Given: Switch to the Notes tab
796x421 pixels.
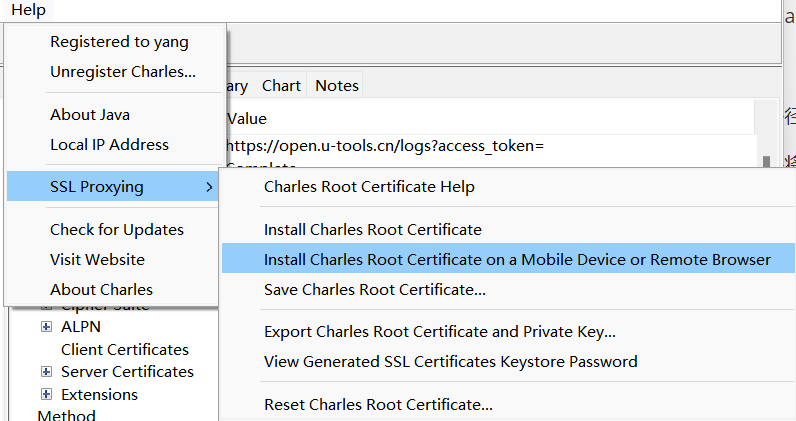Looking at the screenshot, I should coord(337,85).
